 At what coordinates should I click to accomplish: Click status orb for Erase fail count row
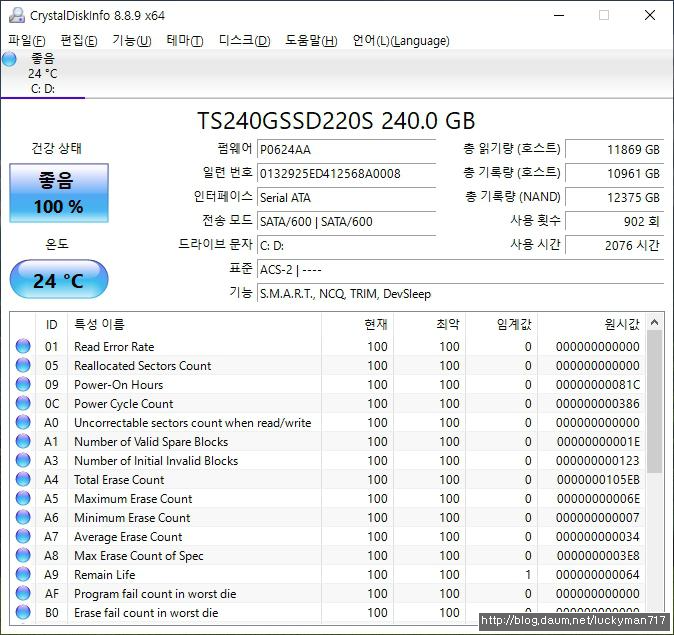pyautogui.click(x=23, y=612)
